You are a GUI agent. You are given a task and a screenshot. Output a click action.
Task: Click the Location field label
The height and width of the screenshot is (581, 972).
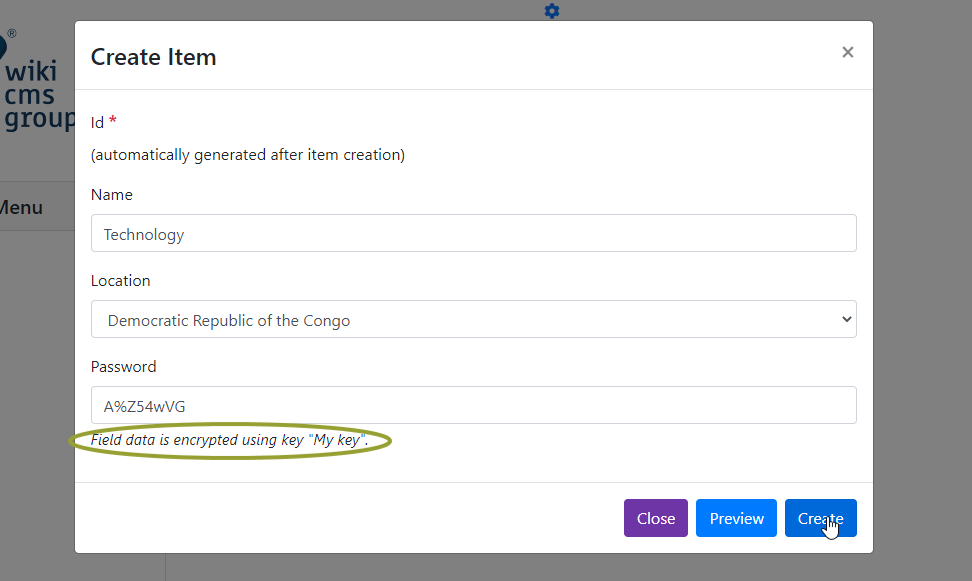pos(120,281)
